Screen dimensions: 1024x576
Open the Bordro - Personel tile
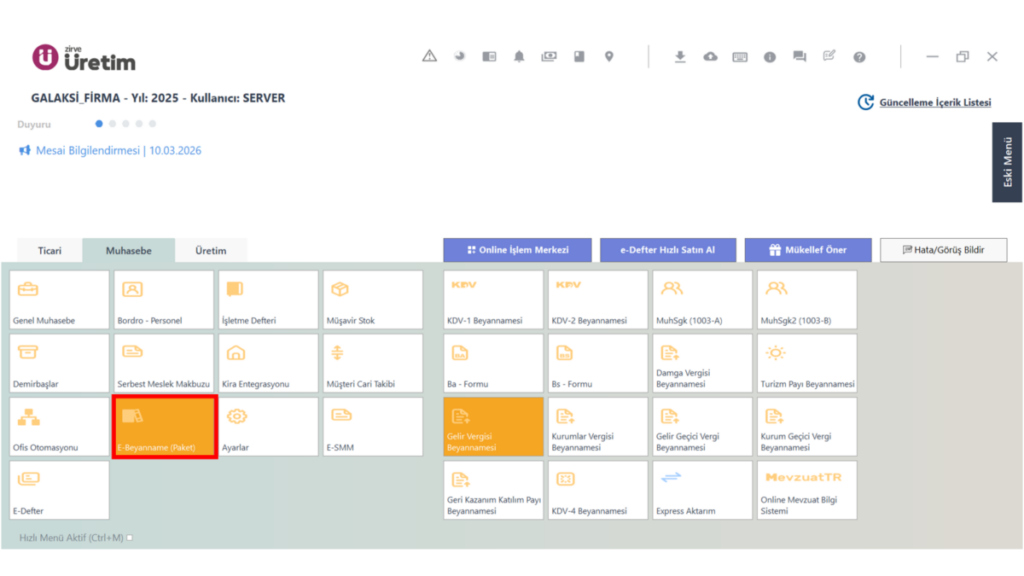click(164, 300)
